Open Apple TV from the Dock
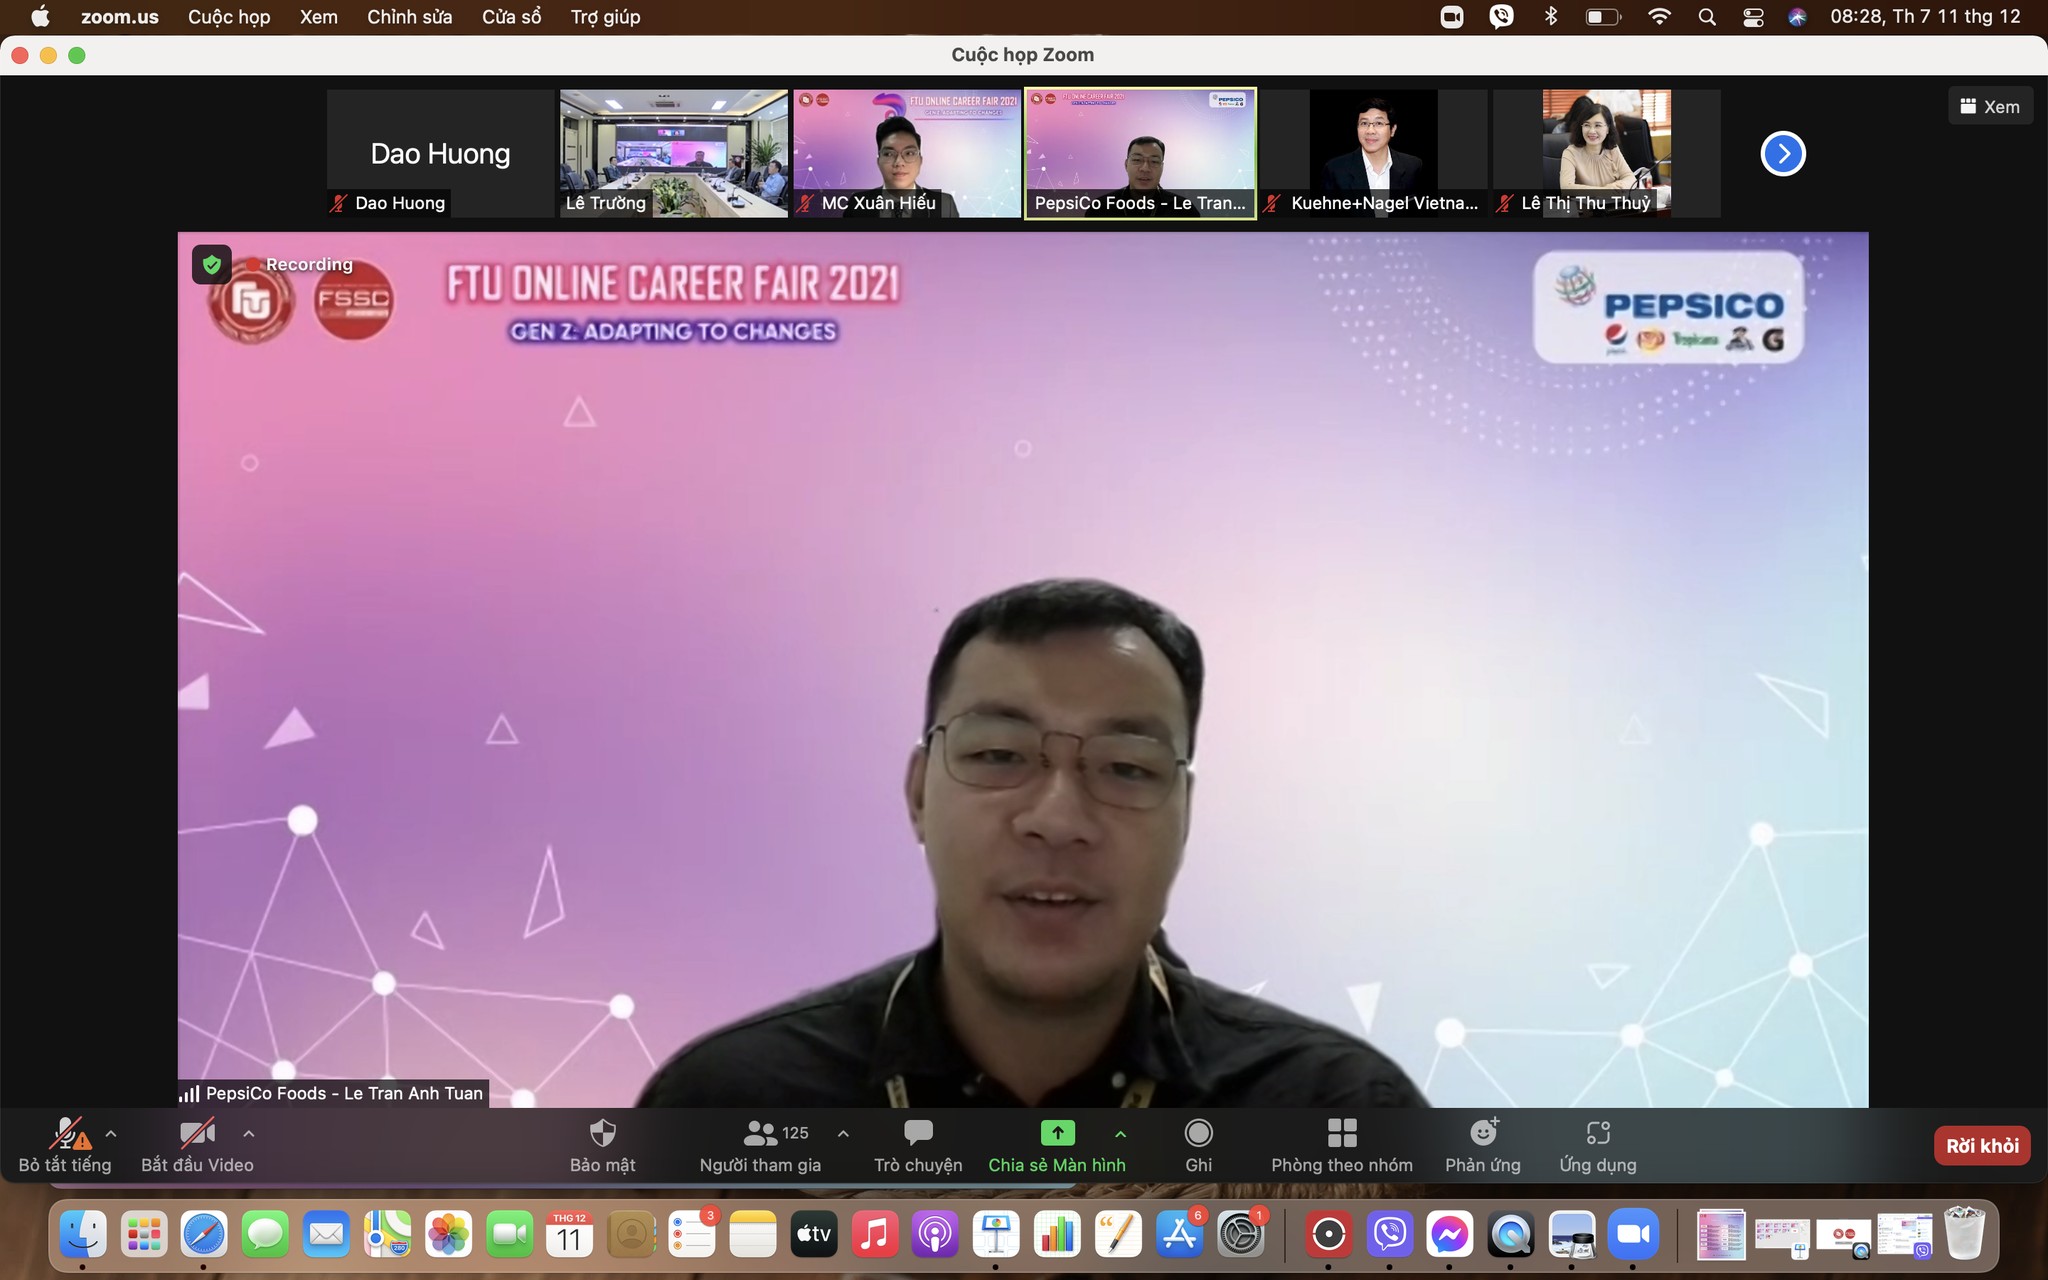The image size is (2048, 1280). tap(814, 1235)
